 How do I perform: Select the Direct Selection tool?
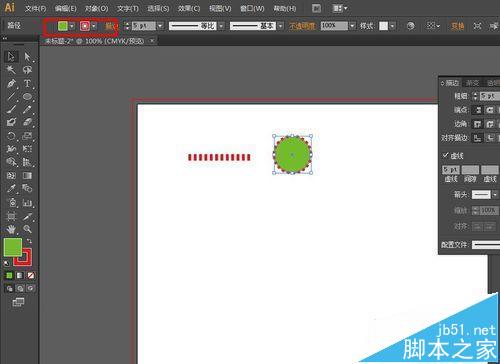coord(27,57)
